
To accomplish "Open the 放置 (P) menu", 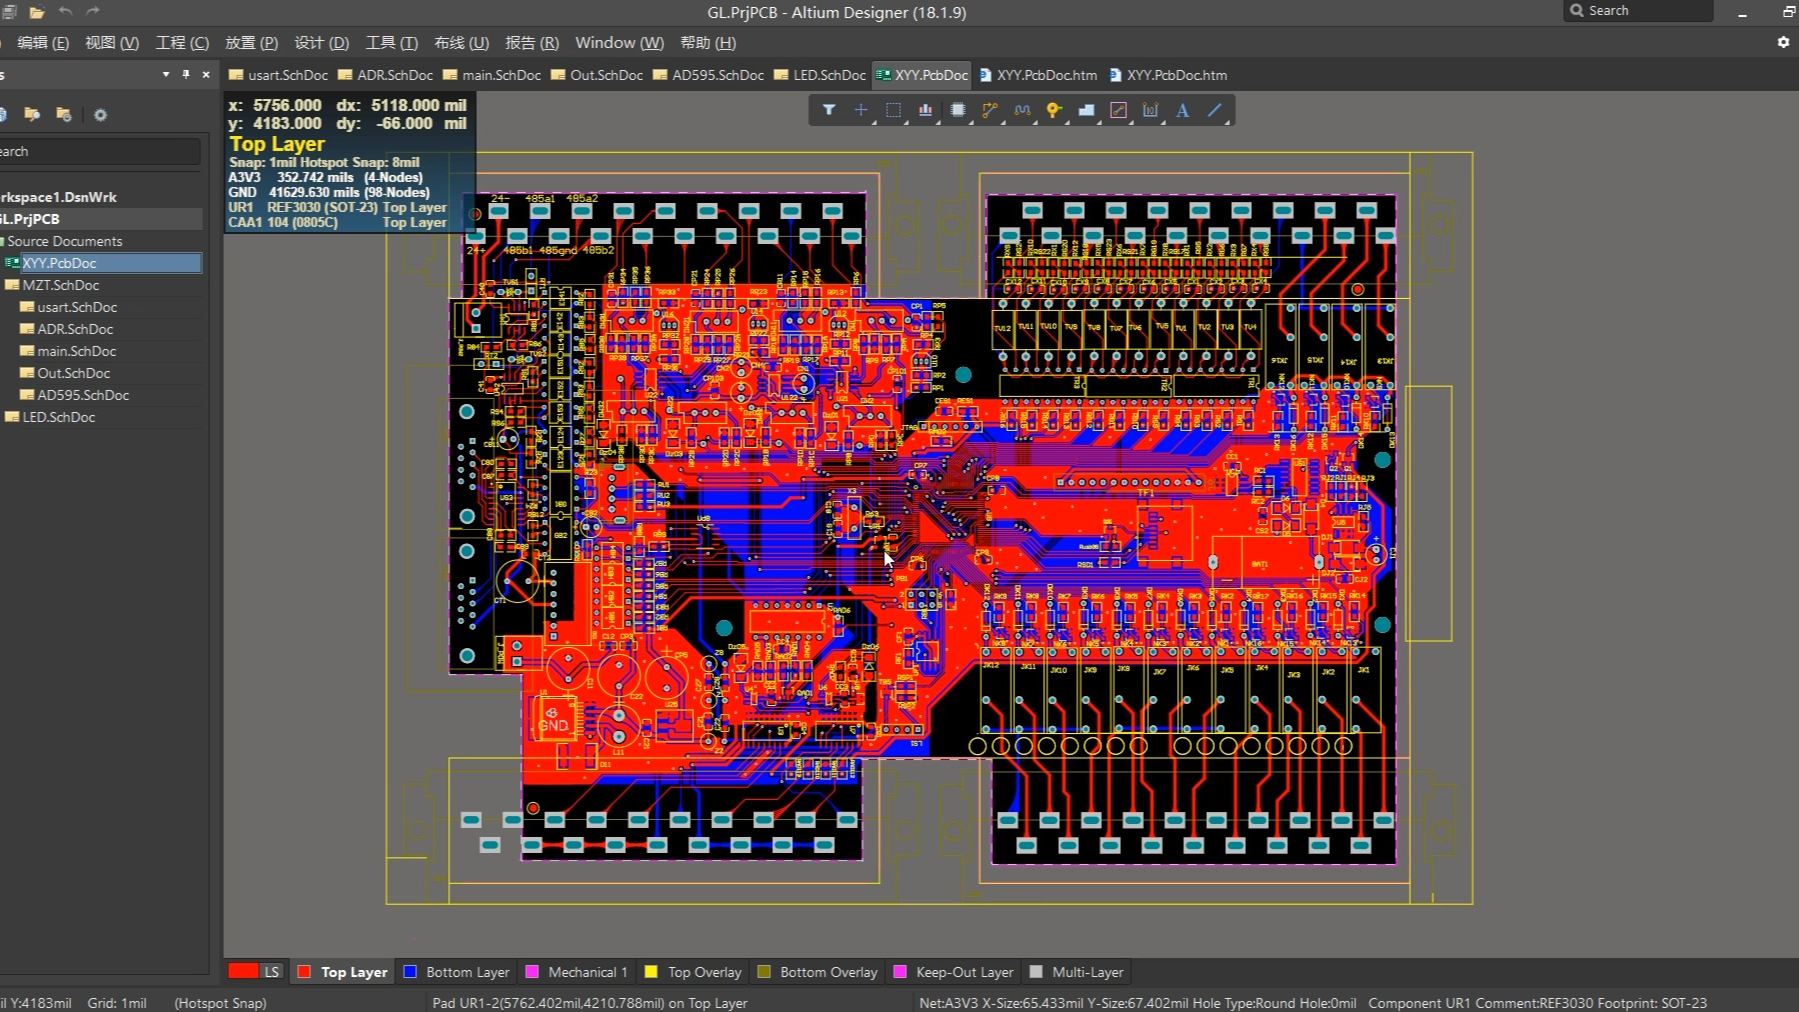I will [251, 42].
